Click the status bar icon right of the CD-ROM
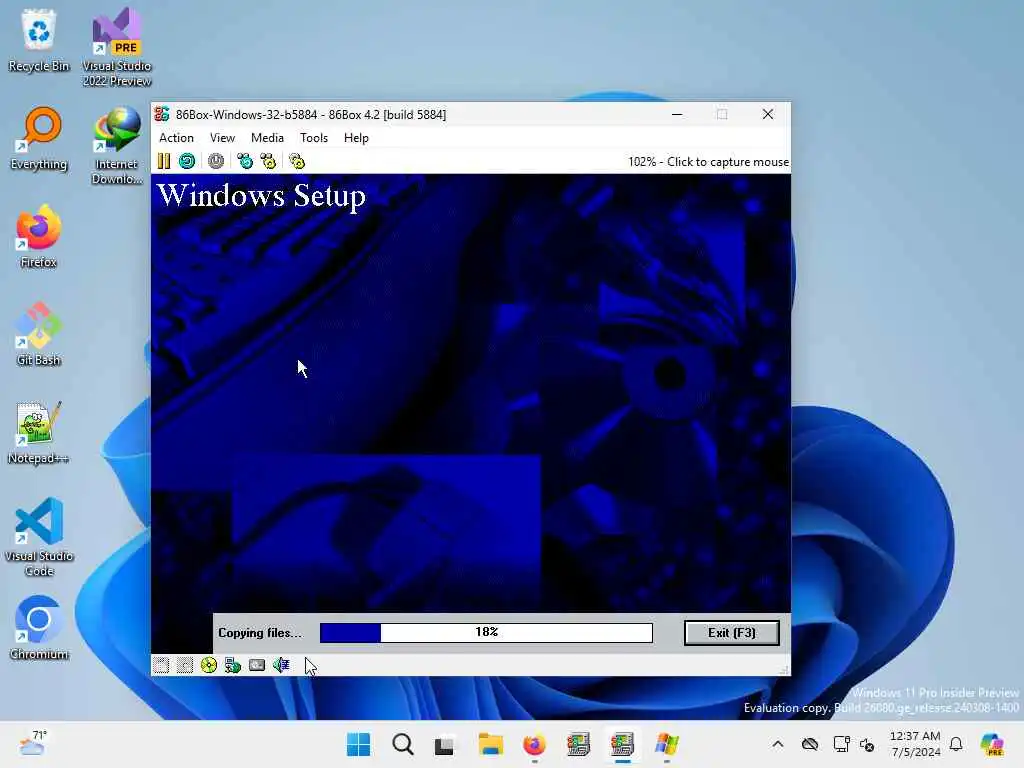The height and width of the screenshot is (768, 1024). pos(232,665)
